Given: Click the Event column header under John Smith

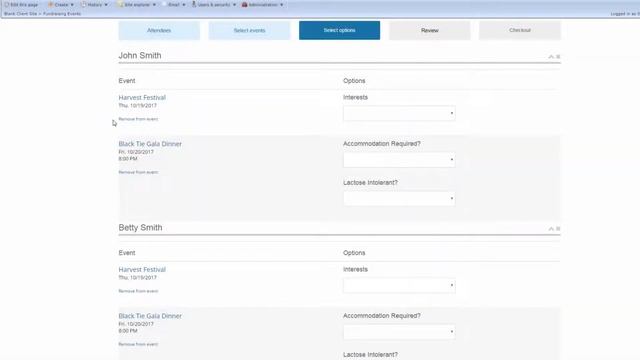Looking at the screenshot, I should pyautogui.click(x=127, y=81).
